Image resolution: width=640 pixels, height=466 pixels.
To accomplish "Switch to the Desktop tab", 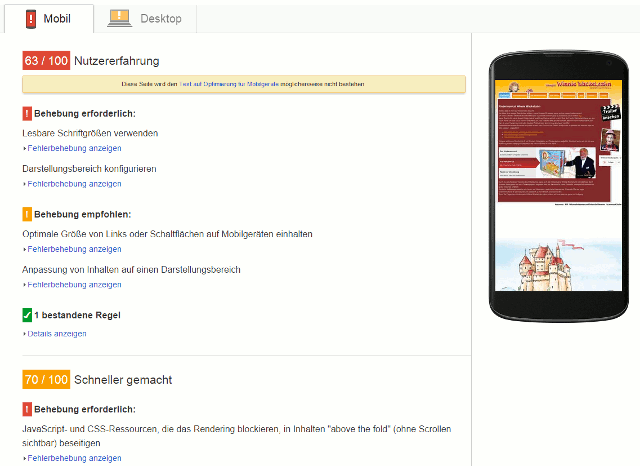I will [145, 19].
